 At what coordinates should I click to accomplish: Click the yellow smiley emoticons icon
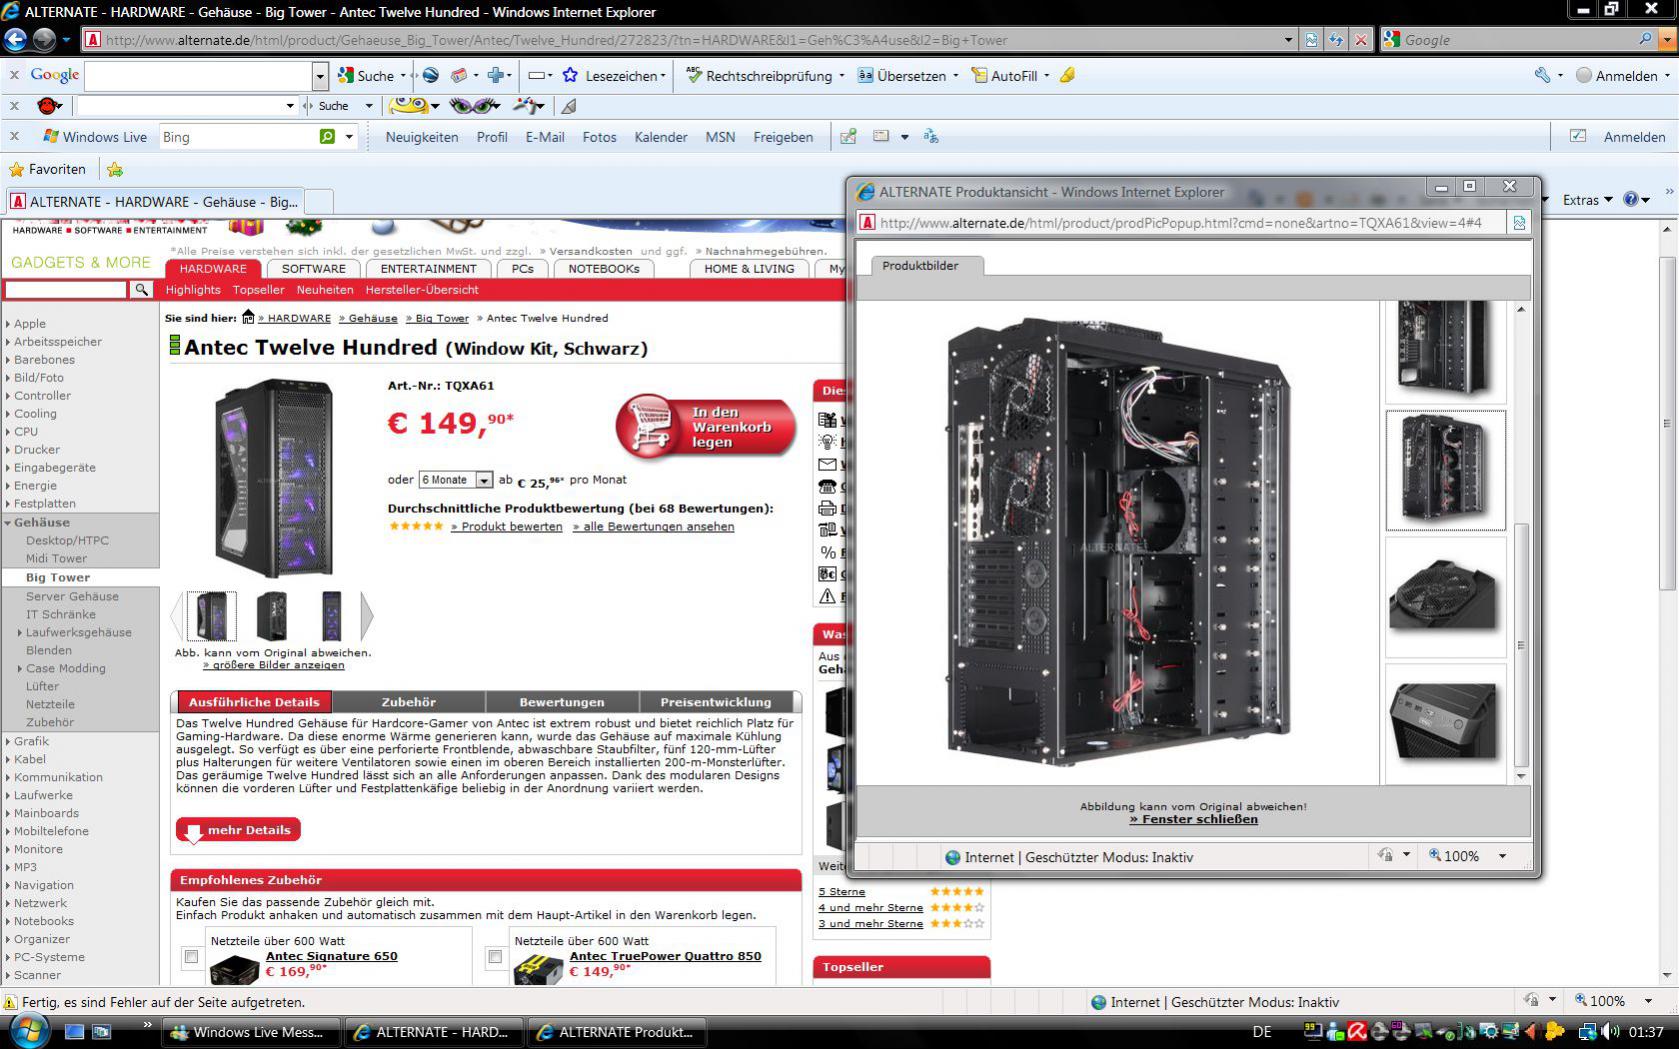coord(408,105)
